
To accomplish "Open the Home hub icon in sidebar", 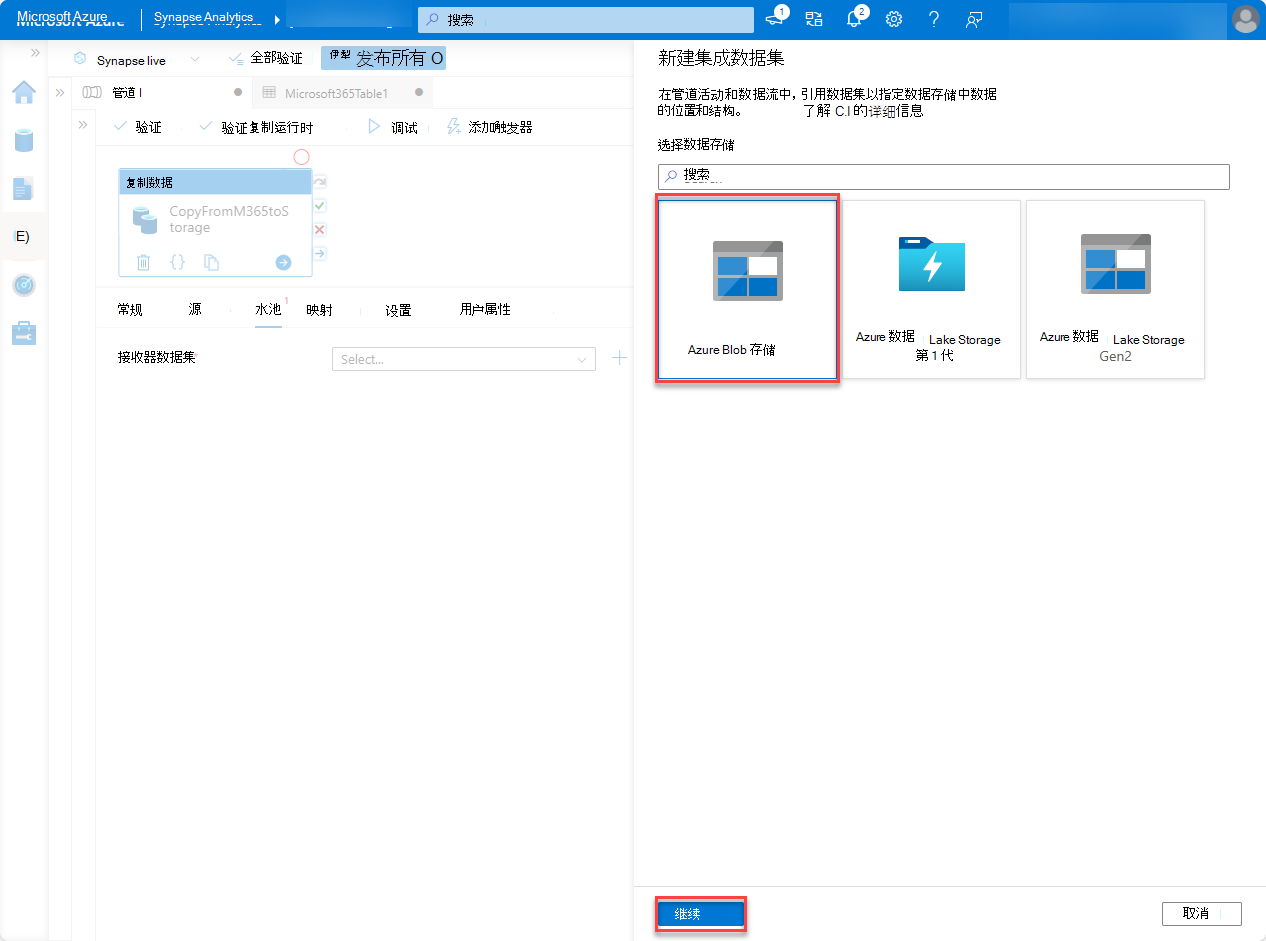I will (24, 93).
